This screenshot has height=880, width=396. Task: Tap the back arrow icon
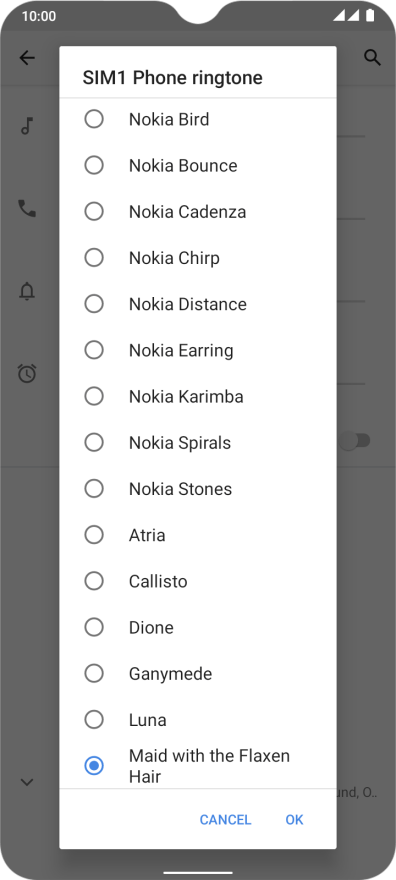[27, 58]
